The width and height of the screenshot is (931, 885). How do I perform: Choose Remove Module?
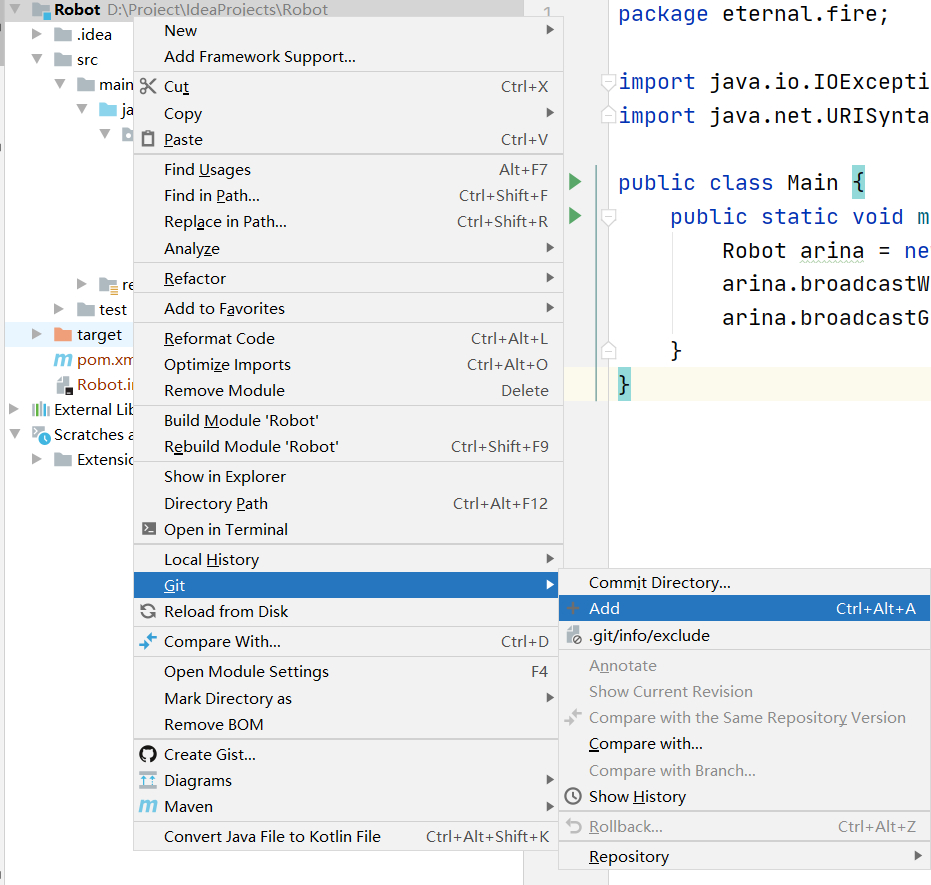348,391
